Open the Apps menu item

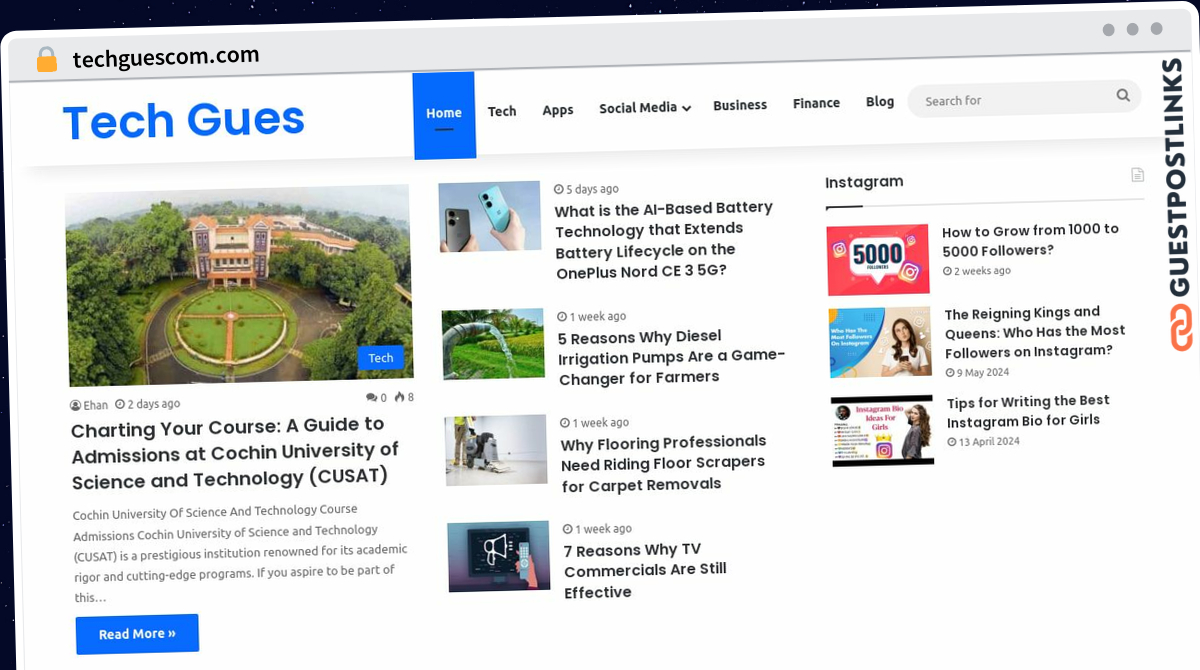click(558, 110)
